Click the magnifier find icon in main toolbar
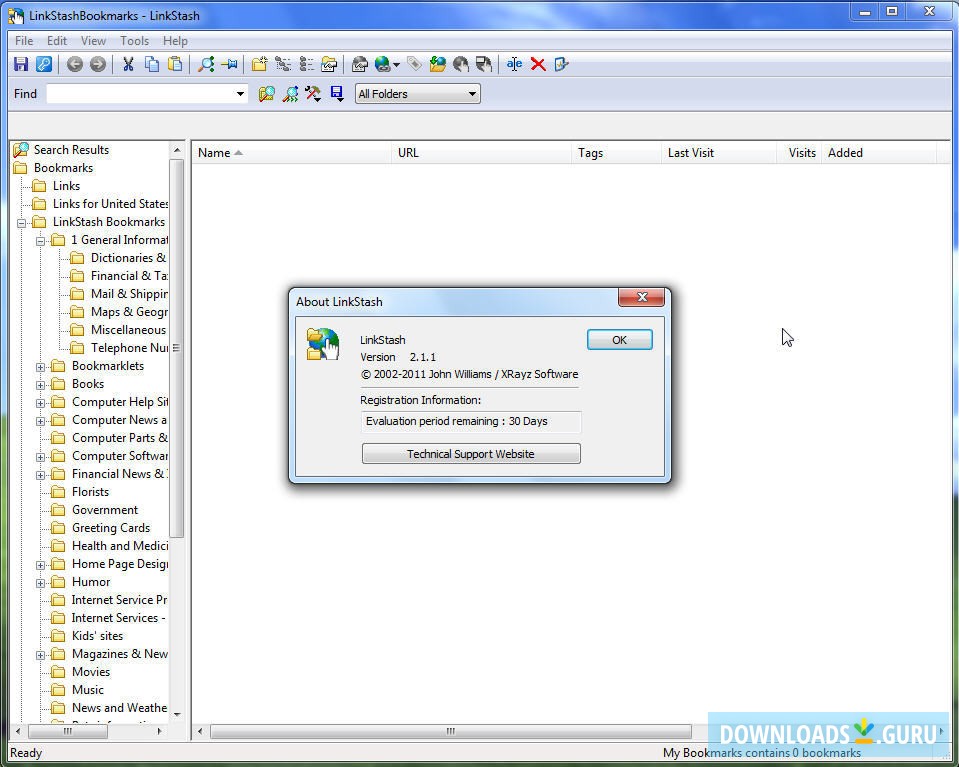Viewport: 959px width, 767px height. click(206, 64)
